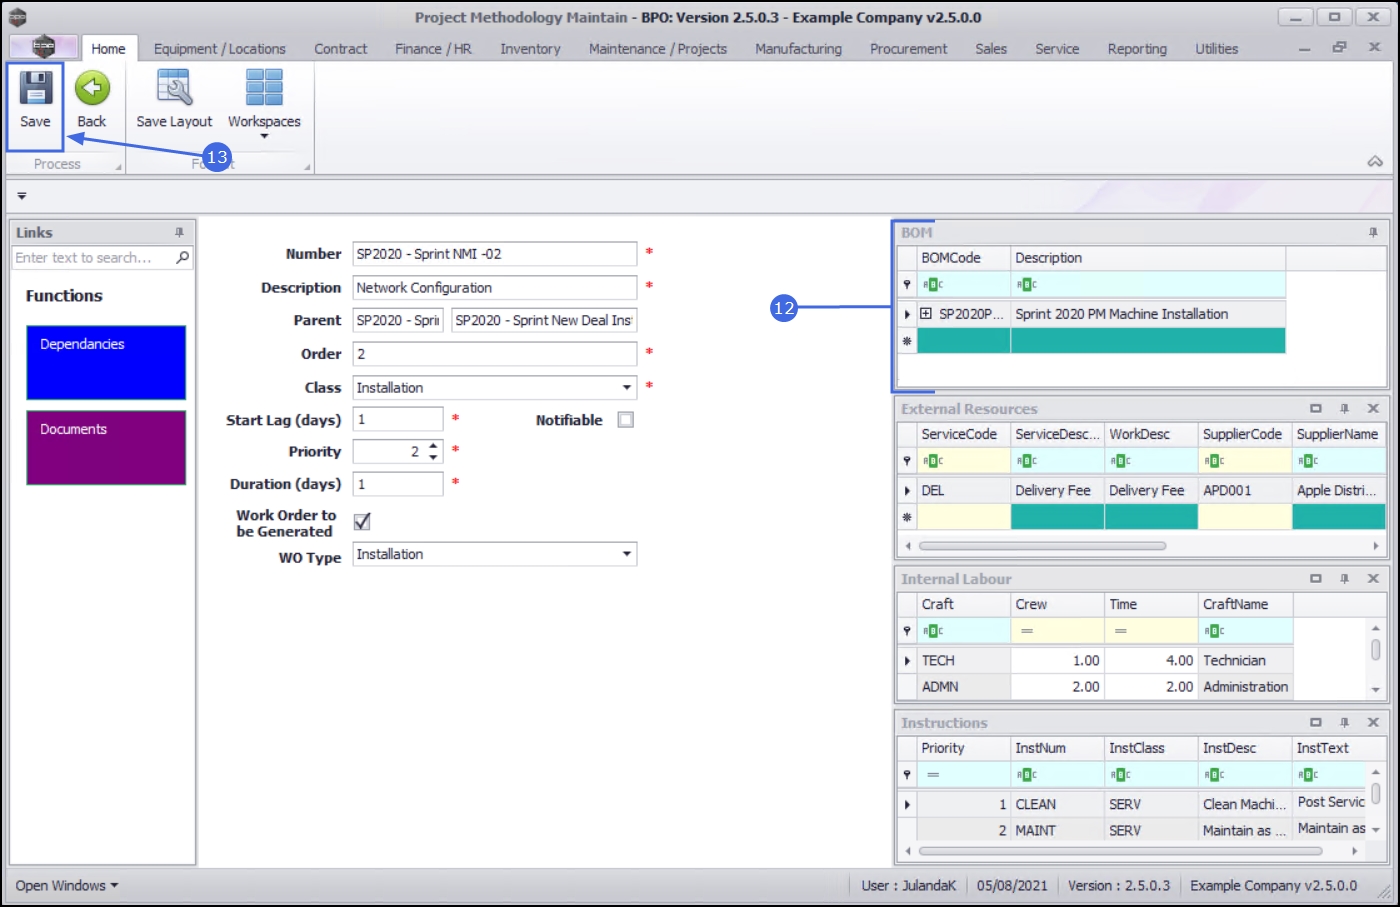Switch to the Procurement tab
Viewport: 1400px width, 907px height.
click(908, 49)
